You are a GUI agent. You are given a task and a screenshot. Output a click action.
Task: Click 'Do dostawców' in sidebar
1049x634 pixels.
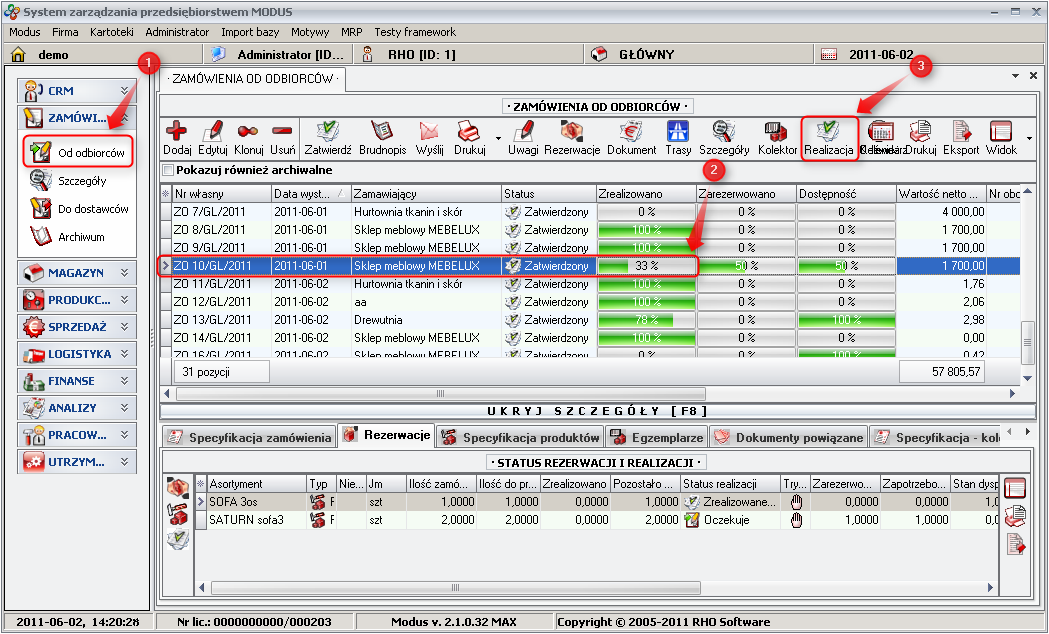point(92,209)
